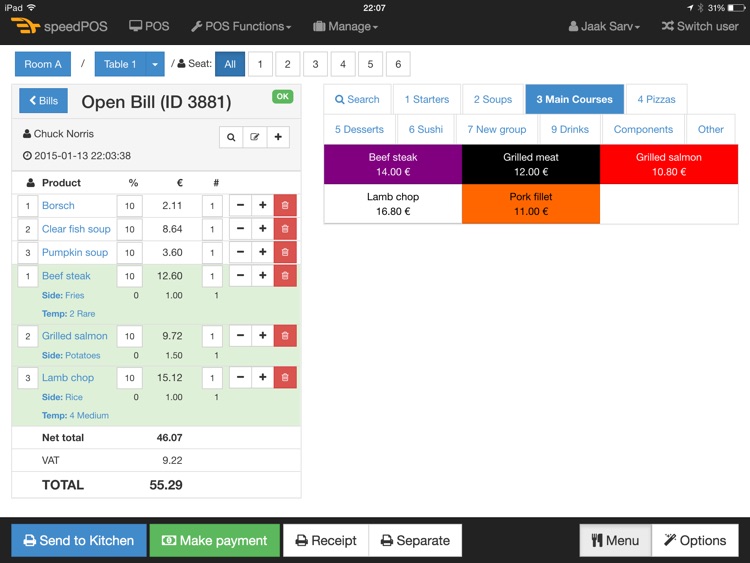Go to the POS screen
This screenshot has width=750, height=563.
(149, 26)
